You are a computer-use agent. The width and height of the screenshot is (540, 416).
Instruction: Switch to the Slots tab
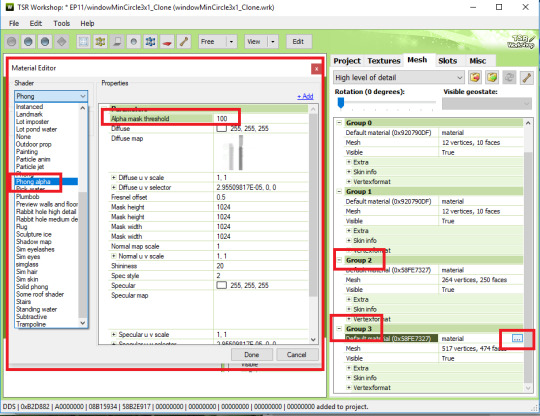click(x=447, y=61)
